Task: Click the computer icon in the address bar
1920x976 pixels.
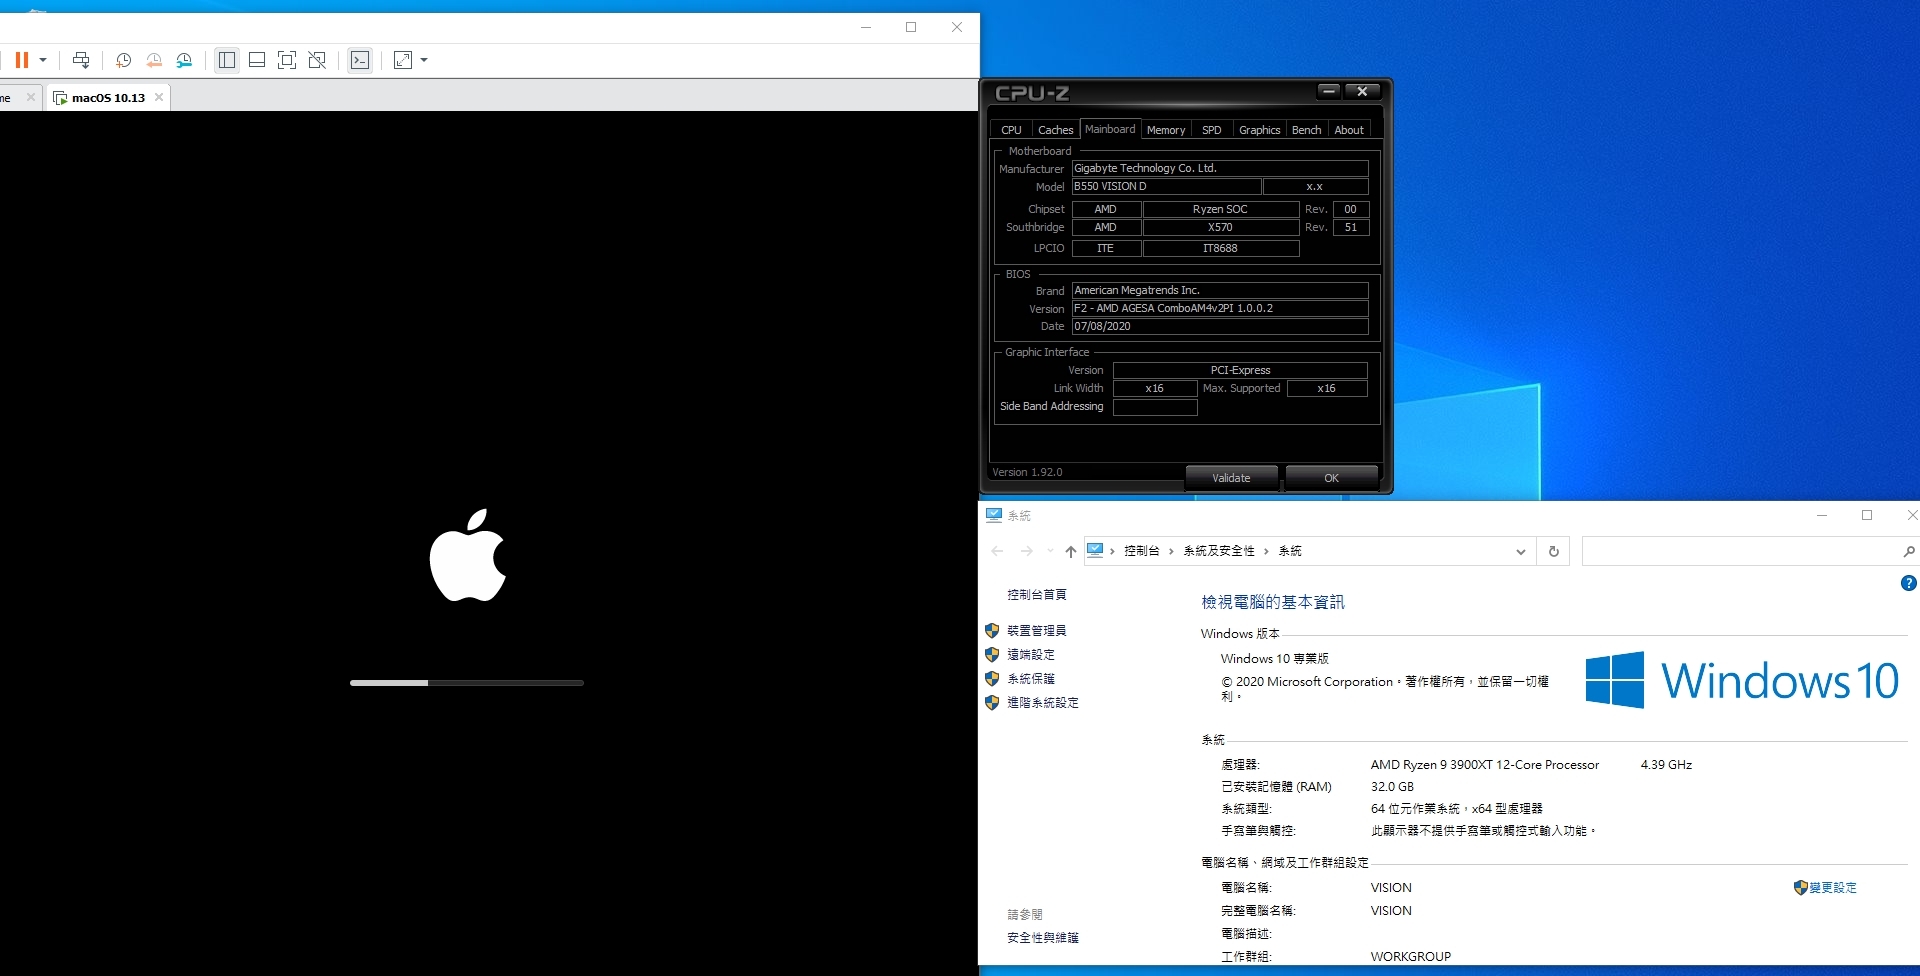Action: pyautogui.click(x=1095, y=550)
